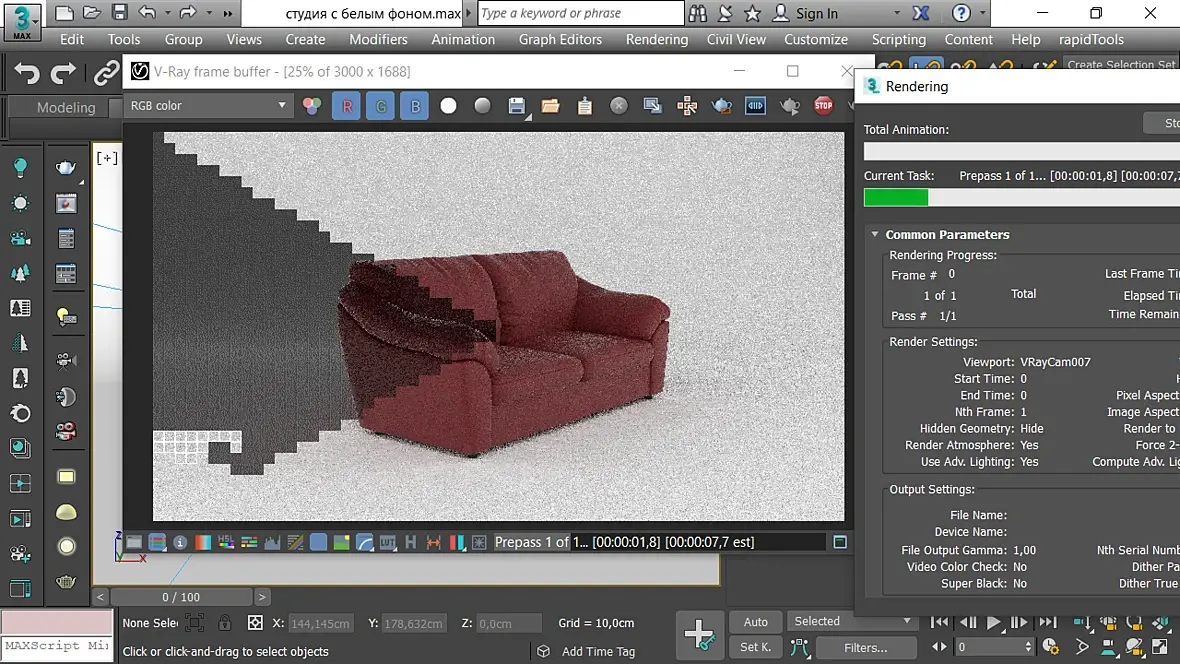Screen dimensions: 1180x664
Task: Open the Selected key filter dropdown
Action: [x=852, y=621]
